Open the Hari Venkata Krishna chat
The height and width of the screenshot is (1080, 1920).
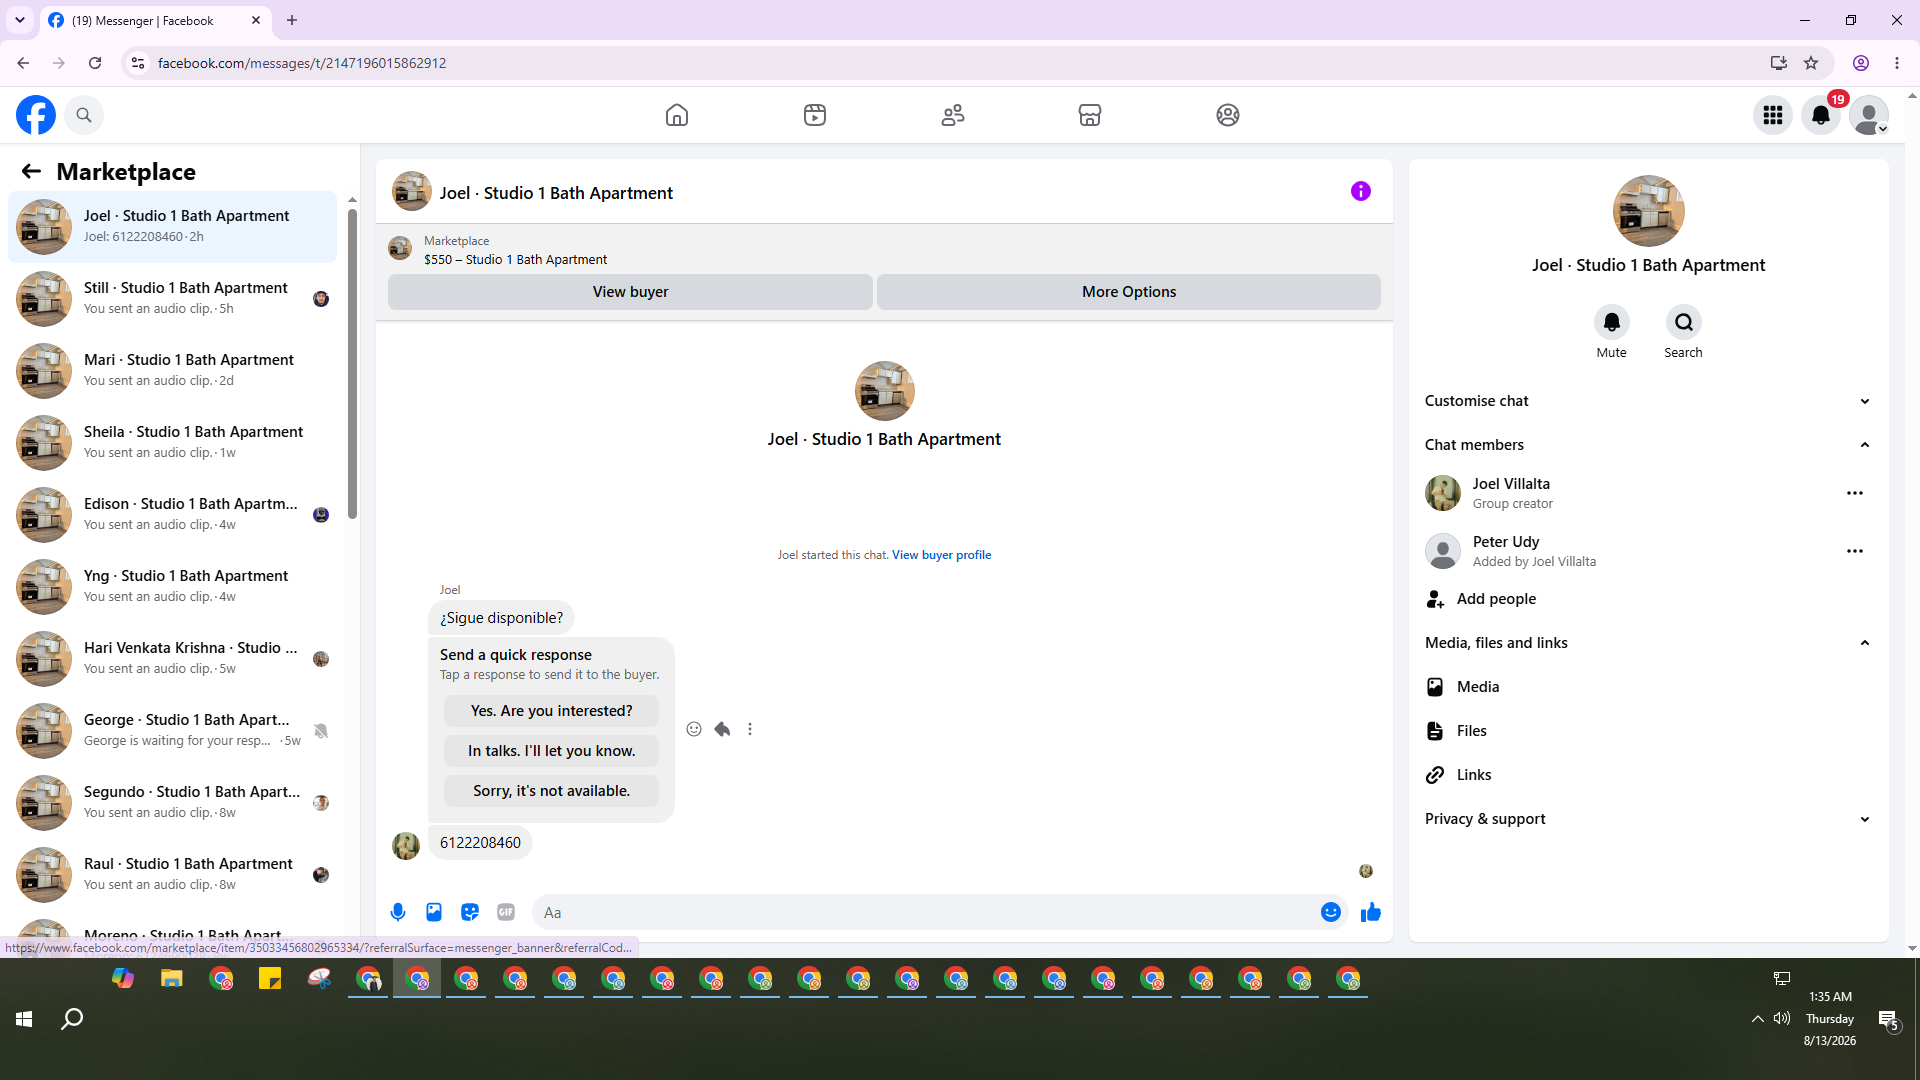[172, 659]
